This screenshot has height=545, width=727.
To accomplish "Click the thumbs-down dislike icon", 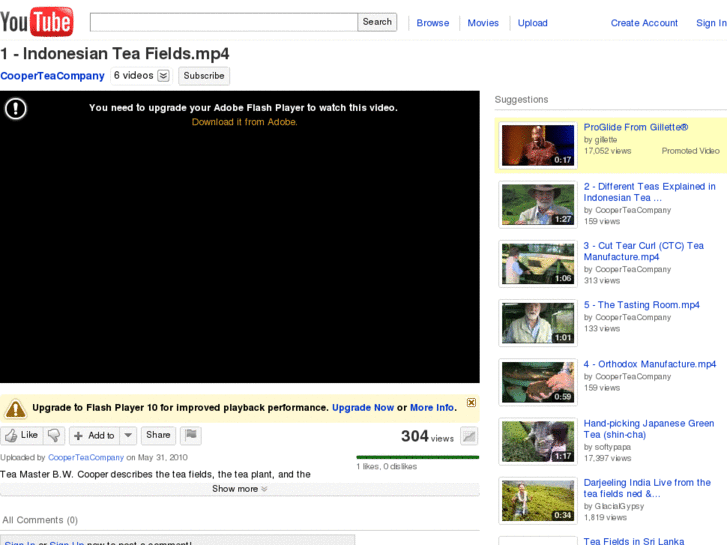I will pos(54,435).
